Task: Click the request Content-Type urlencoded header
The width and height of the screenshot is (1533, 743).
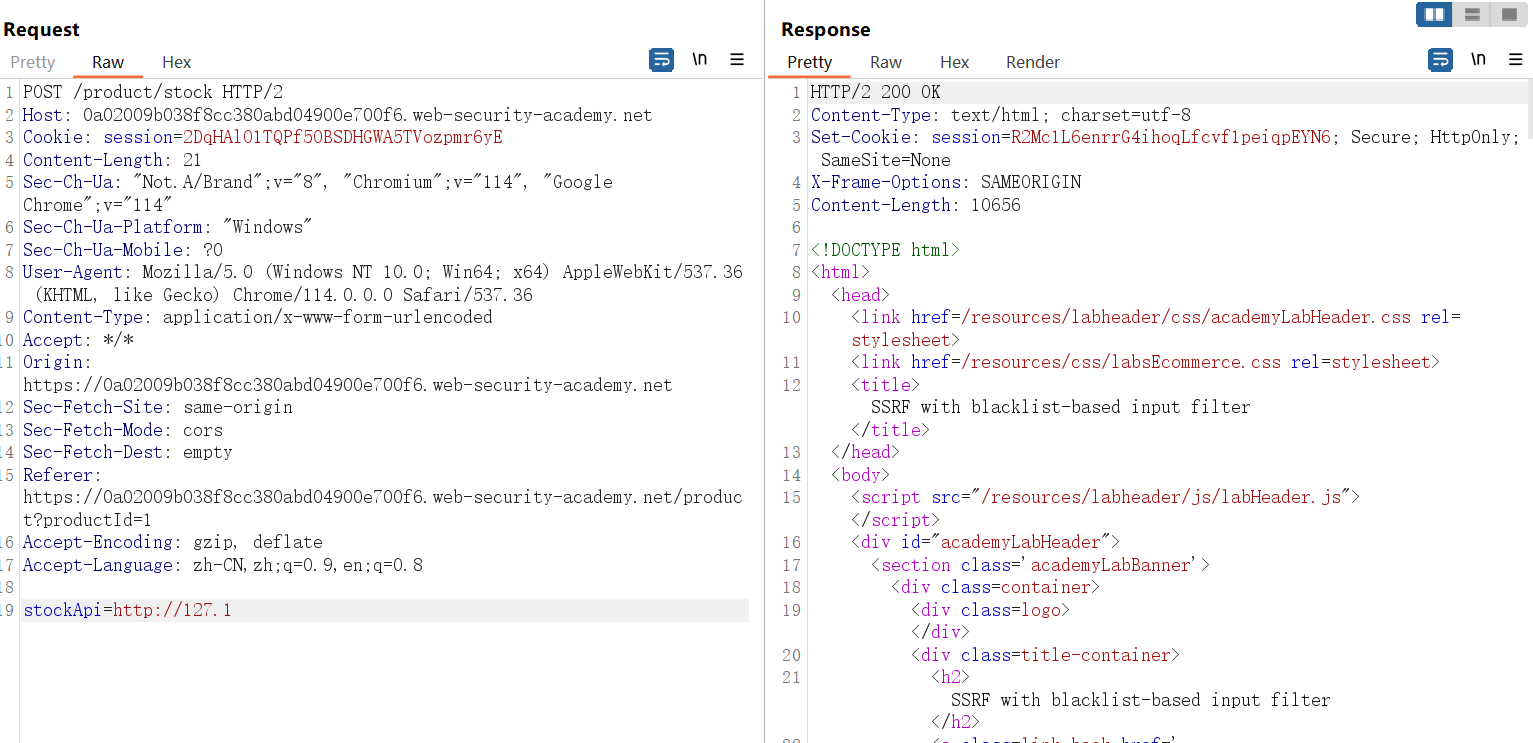Action: (258, 317)
